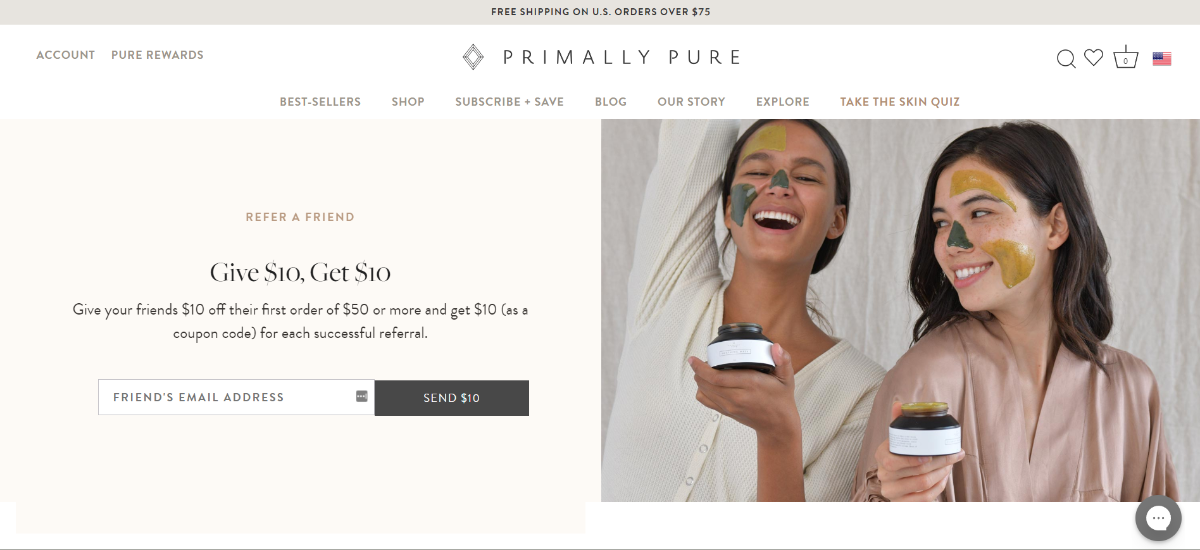This screenshot has width=1200, height=550.
Task: Click the free shipping announcement banner
Action: (600, 12)
